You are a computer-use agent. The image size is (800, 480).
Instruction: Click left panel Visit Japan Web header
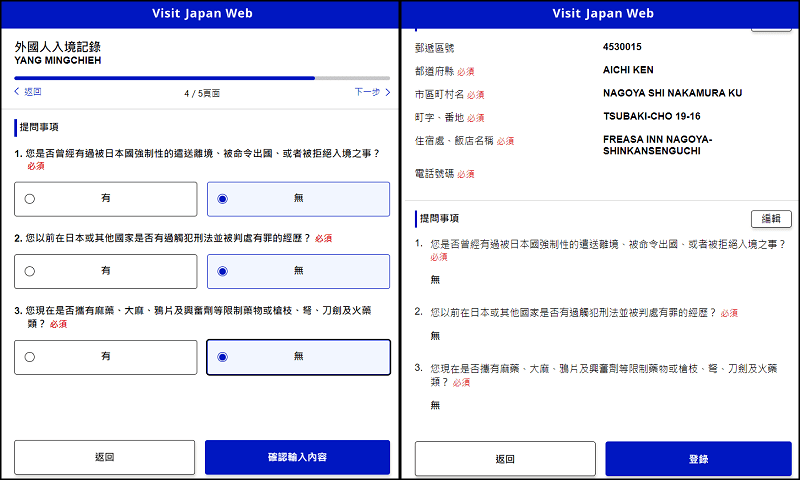(x=202, y=13)
